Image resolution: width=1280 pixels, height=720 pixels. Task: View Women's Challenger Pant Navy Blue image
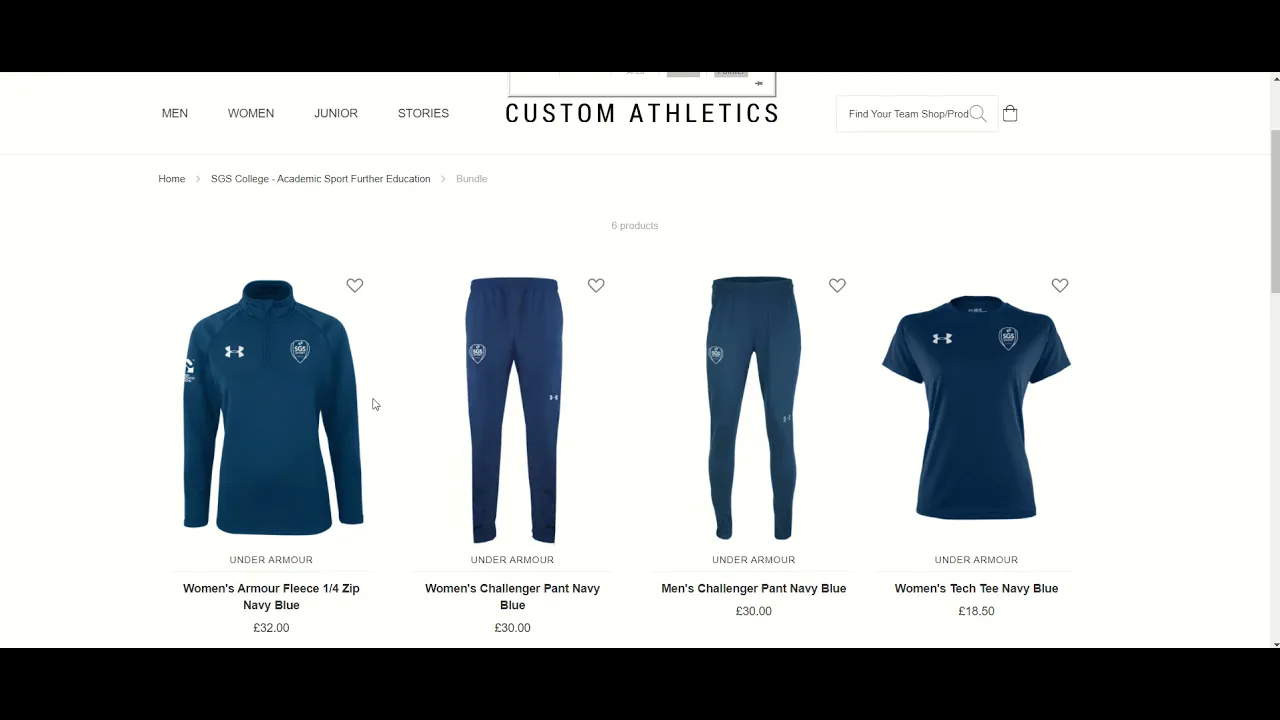click(x=513, y=410)
